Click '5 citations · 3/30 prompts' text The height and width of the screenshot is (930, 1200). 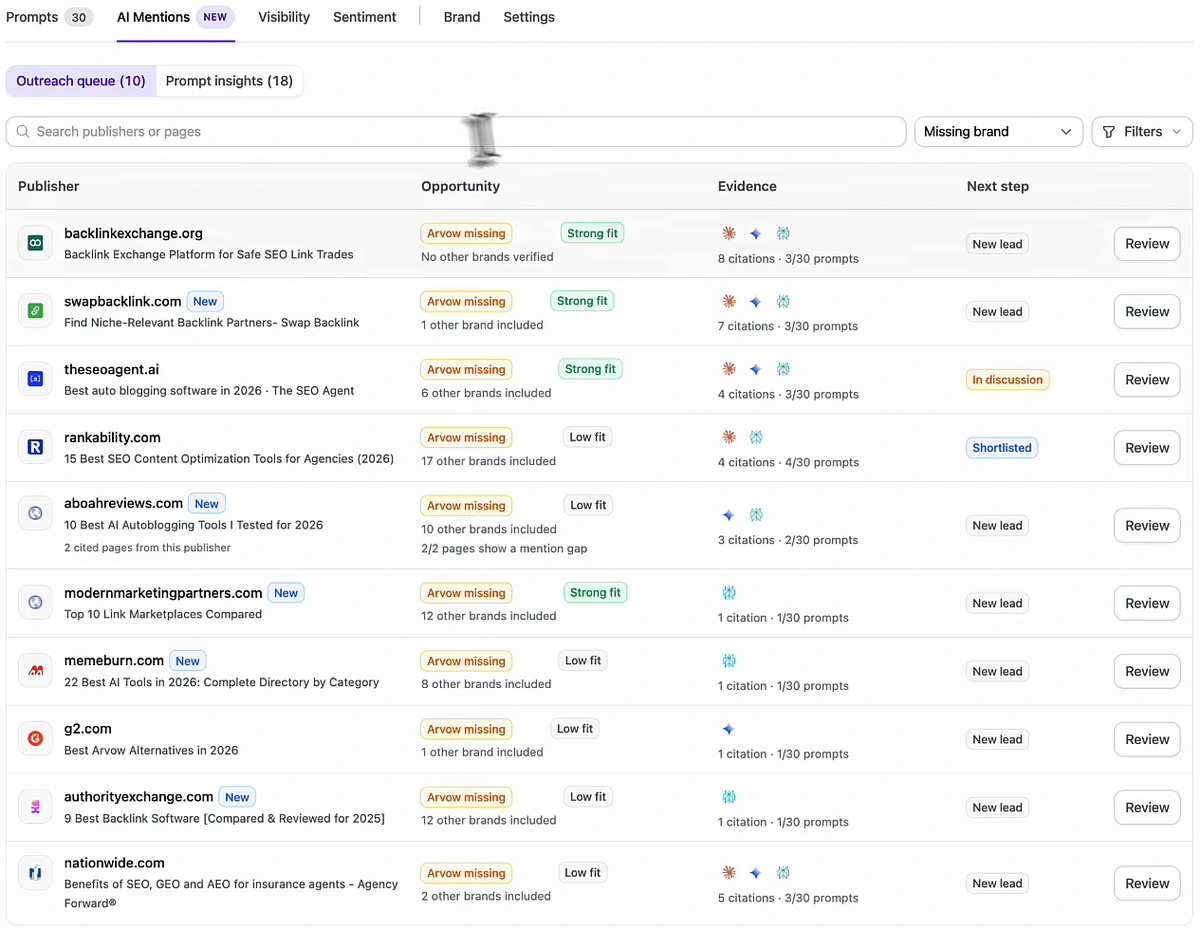click(788, 898)
